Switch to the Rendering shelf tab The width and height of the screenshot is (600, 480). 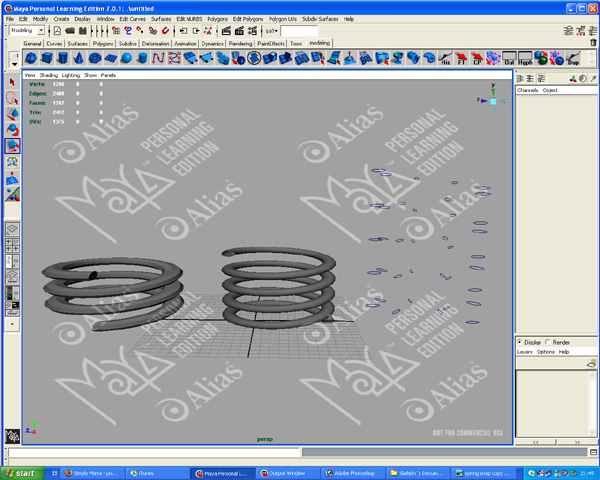point(240,44)
